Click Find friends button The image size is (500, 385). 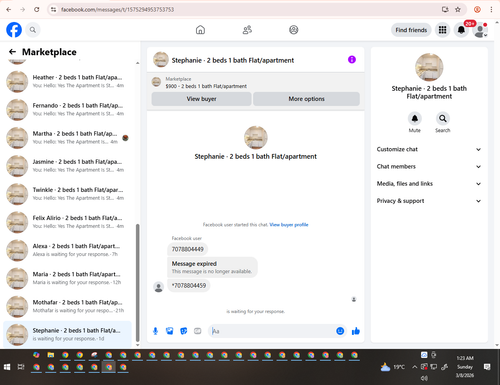pos(411,30)
